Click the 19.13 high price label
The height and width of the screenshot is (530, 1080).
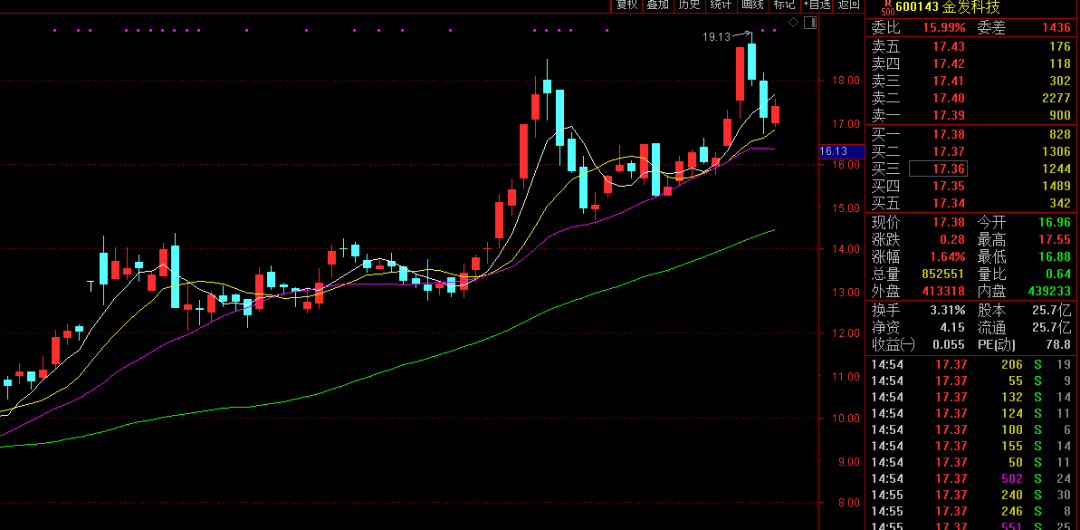[715, 37]
